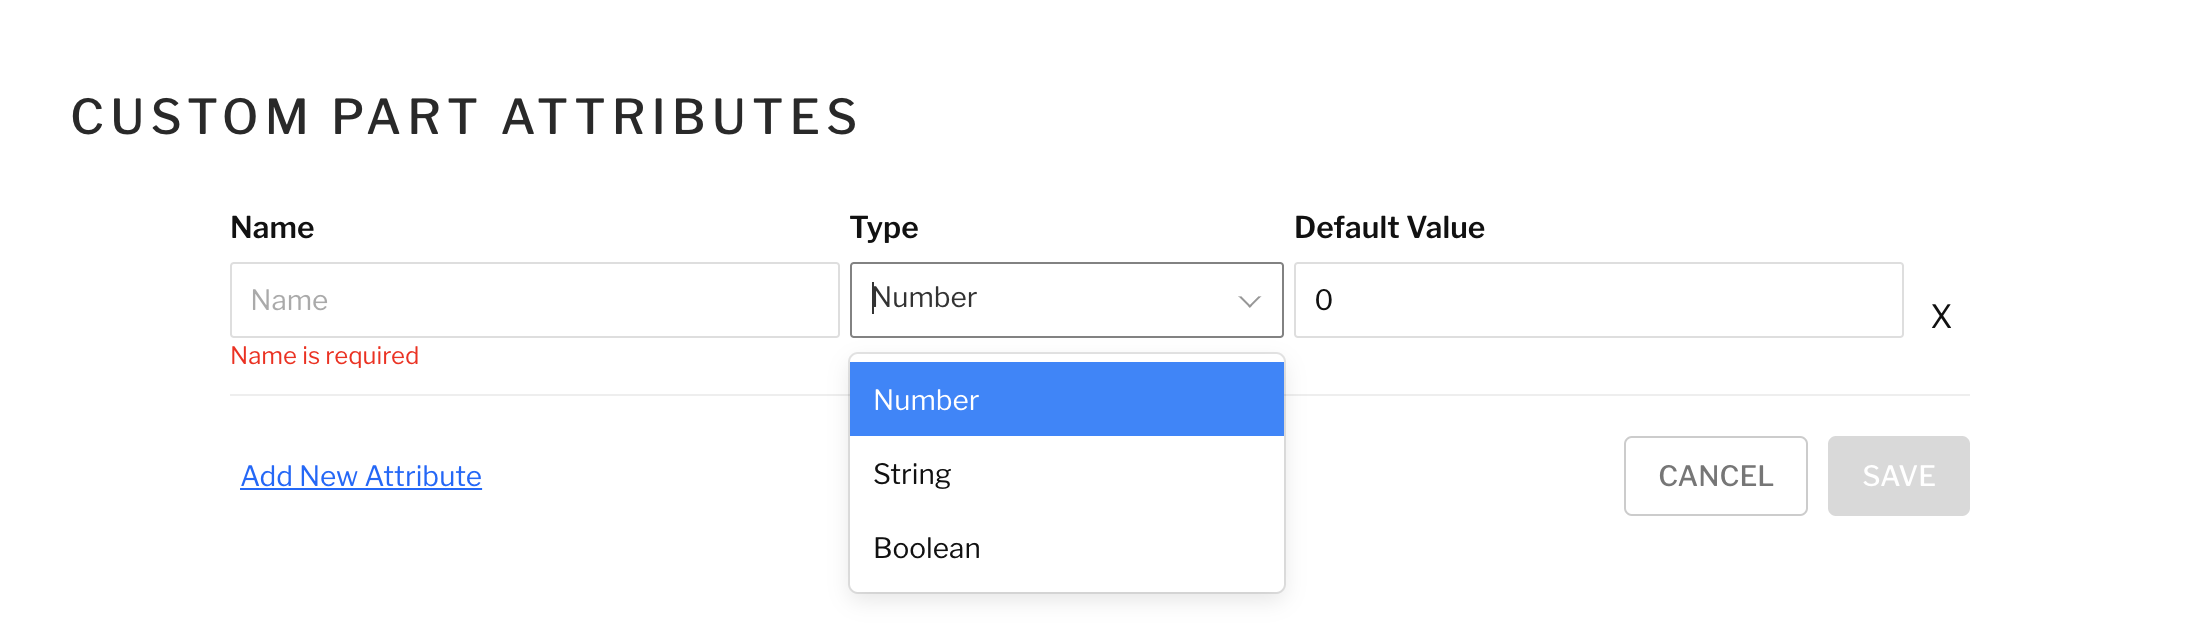Click the Name placeholder text
2202x626 pixels.
(289, 300)
